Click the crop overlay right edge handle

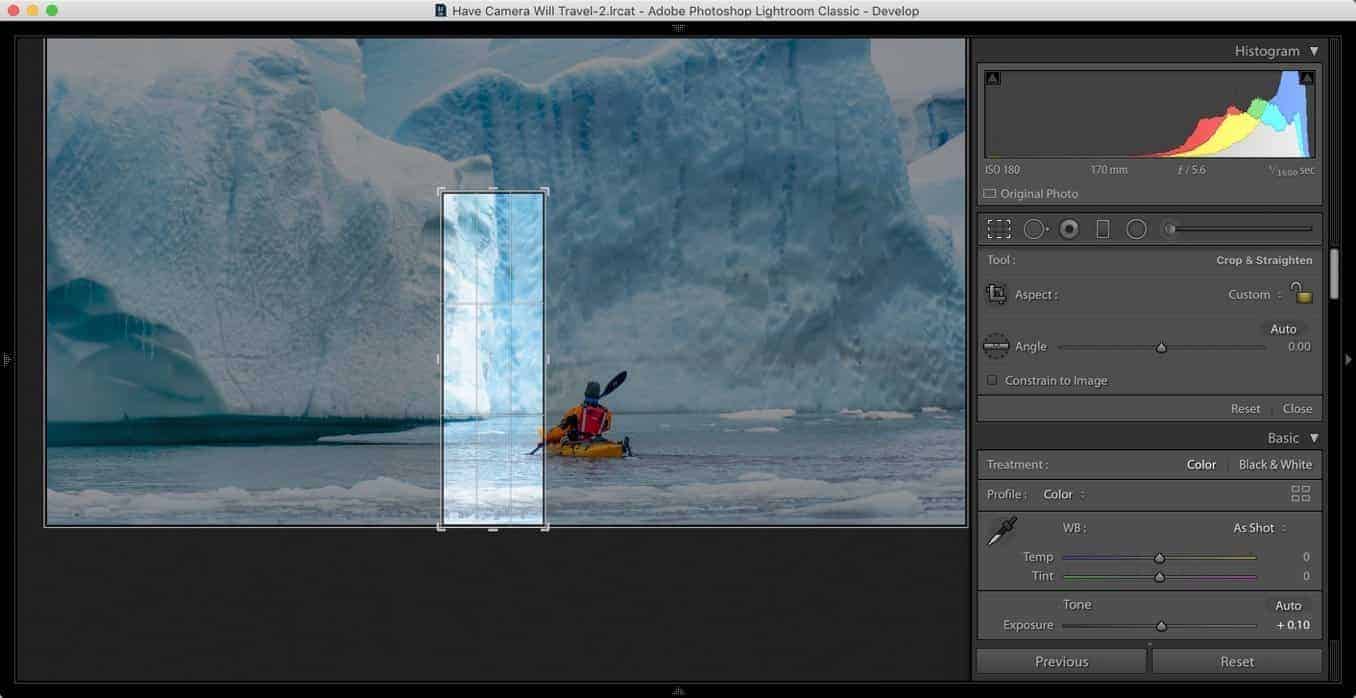click(x=546, y=358)
